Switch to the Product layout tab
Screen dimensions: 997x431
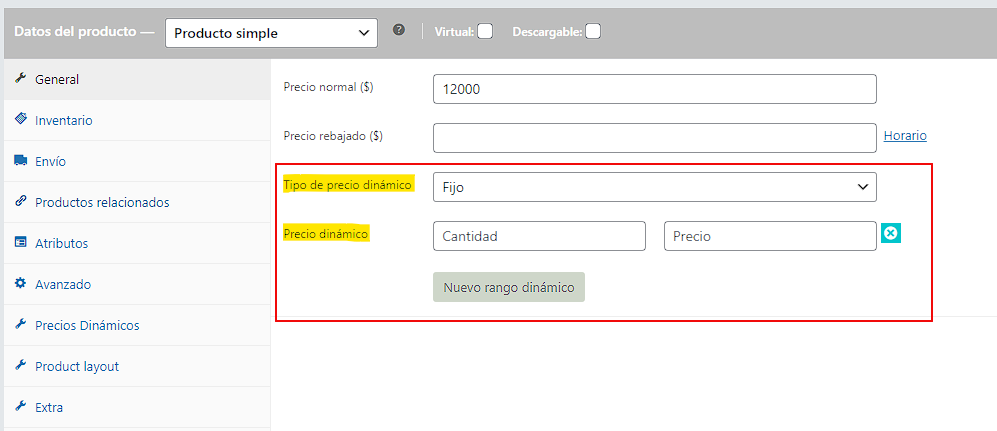coord(77,366)
